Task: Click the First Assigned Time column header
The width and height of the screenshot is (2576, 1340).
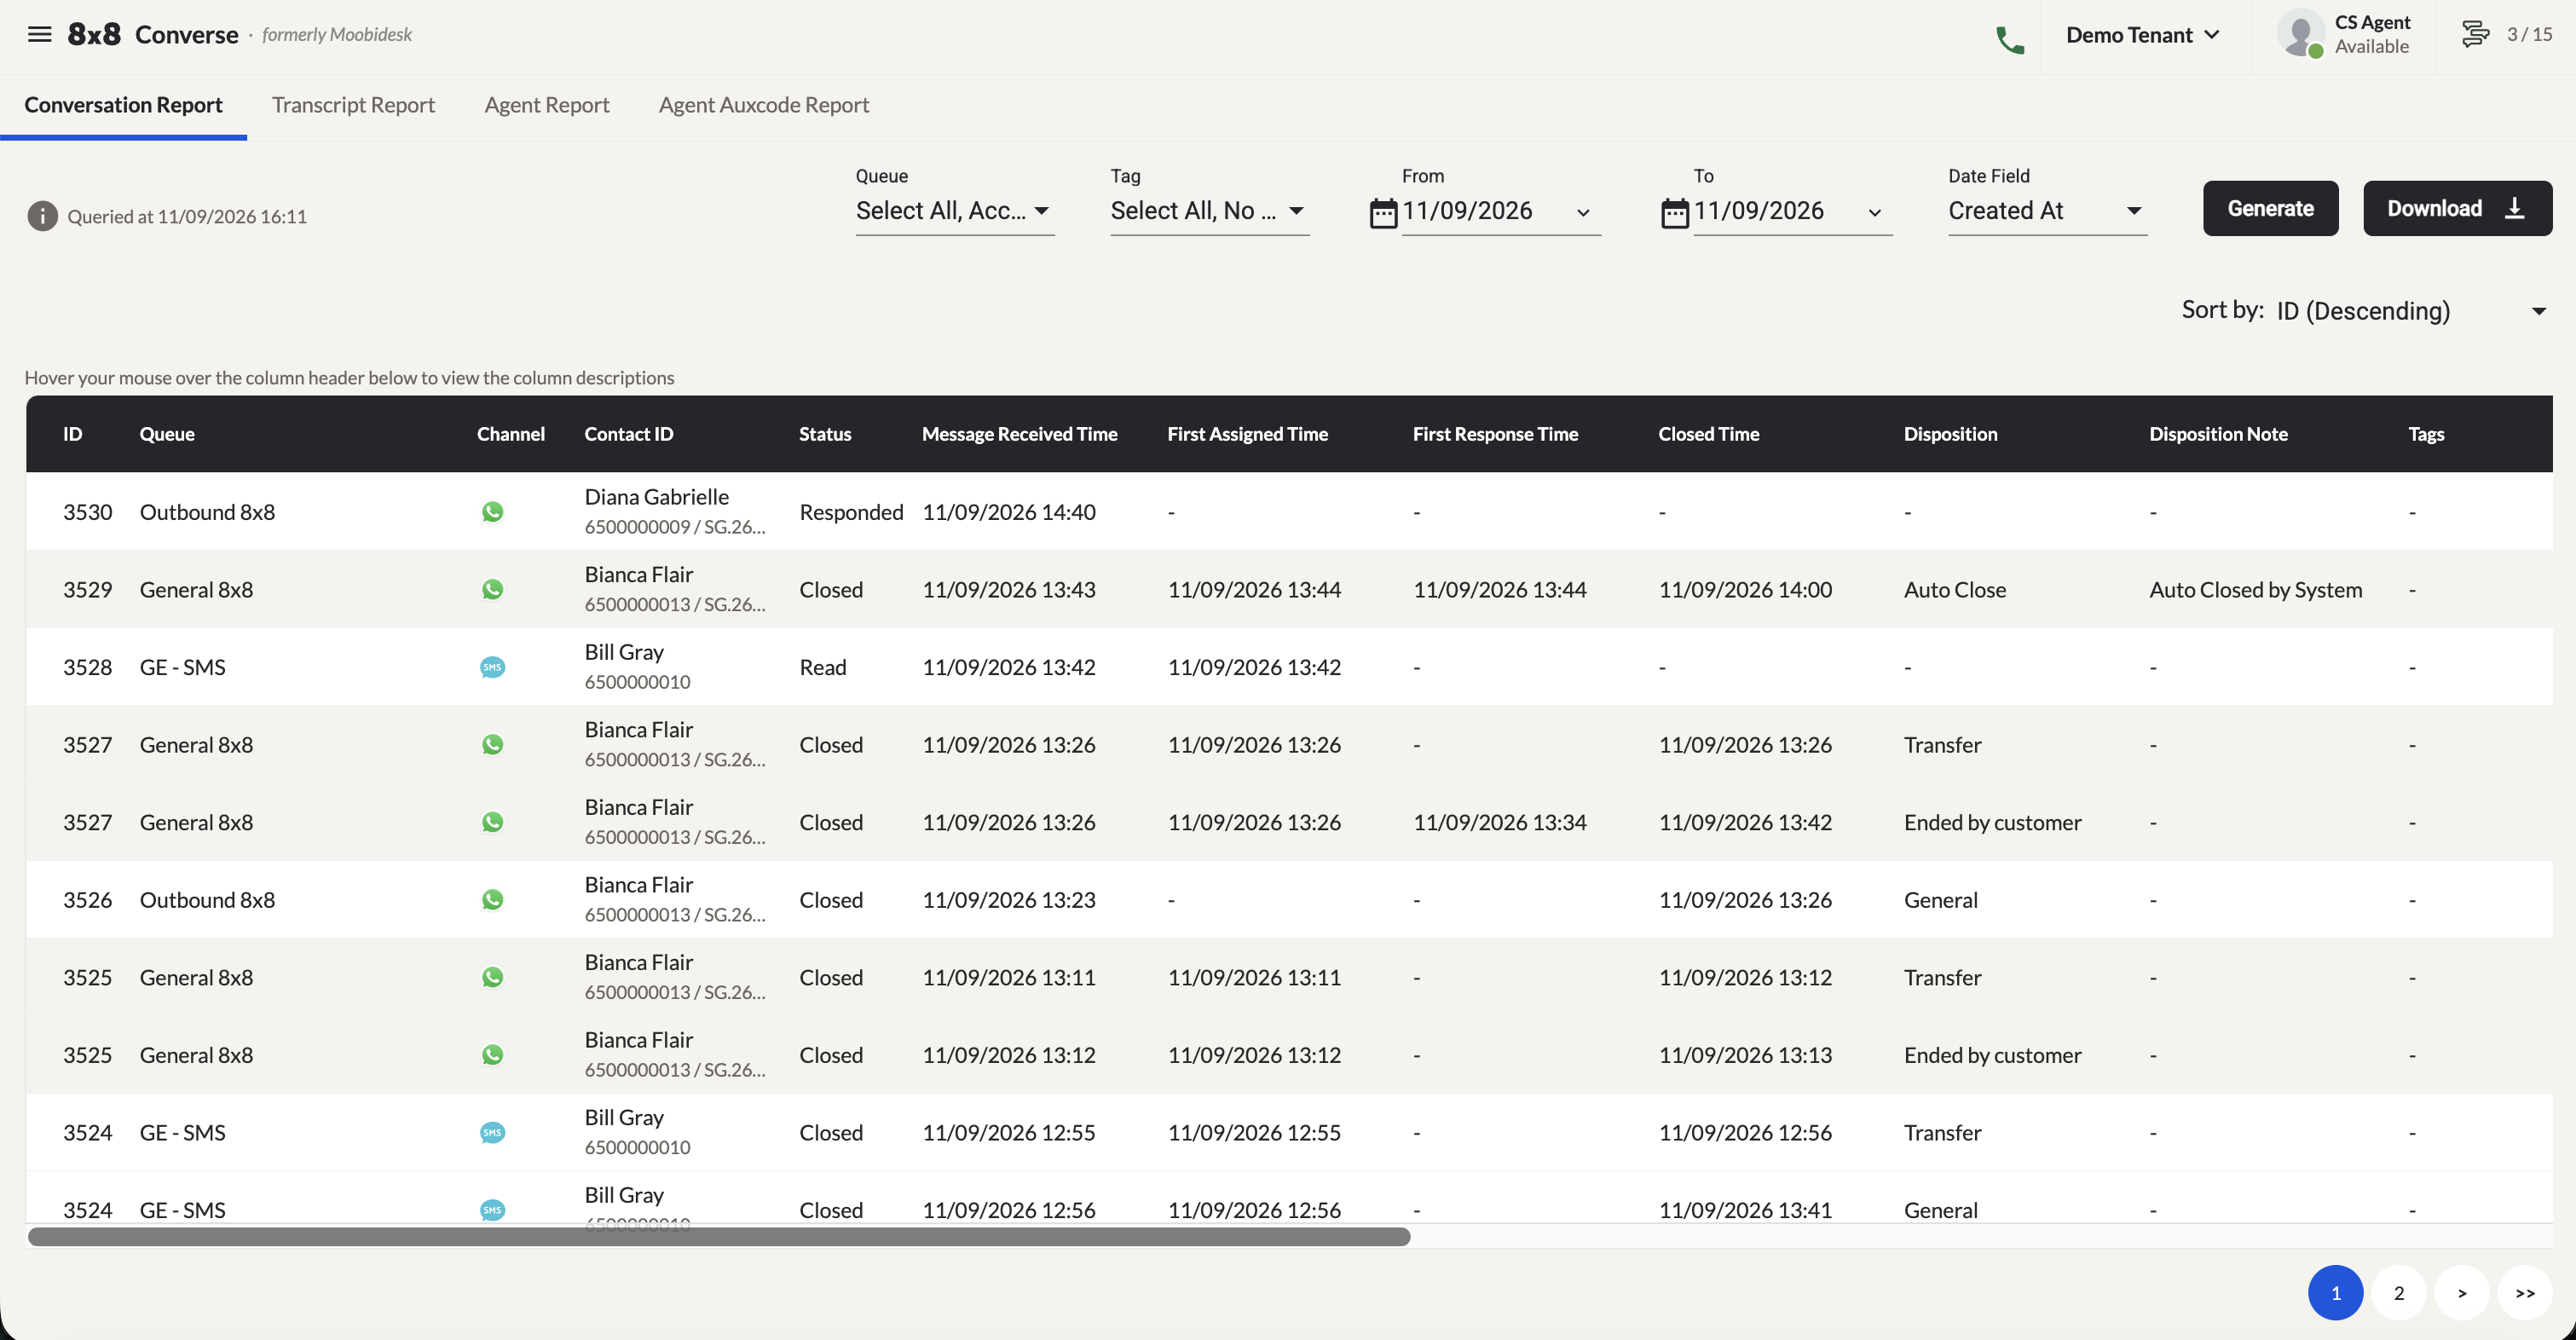Action: pyautogui.click(x=1247, y=434)
